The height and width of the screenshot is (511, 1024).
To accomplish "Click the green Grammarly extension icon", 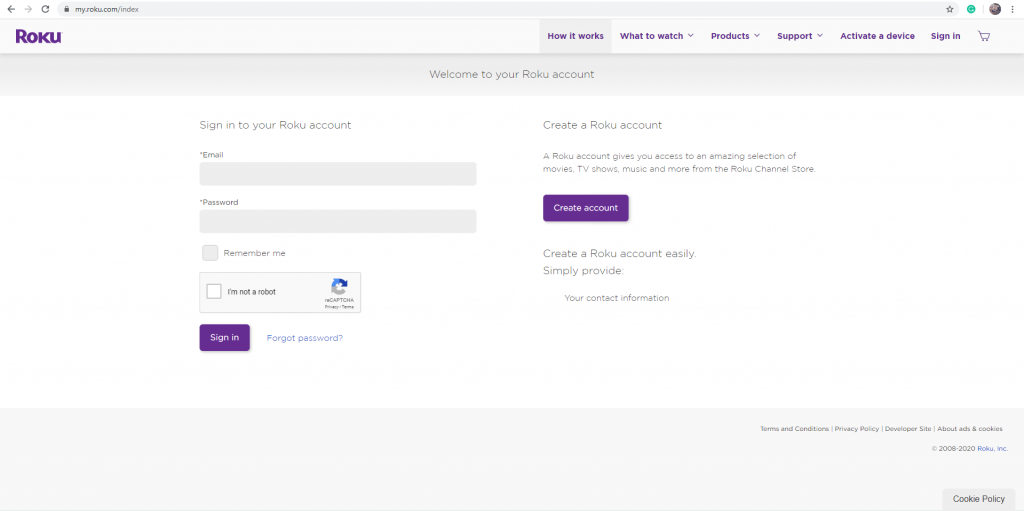I will pyautogui.click(x=971, y=9).
